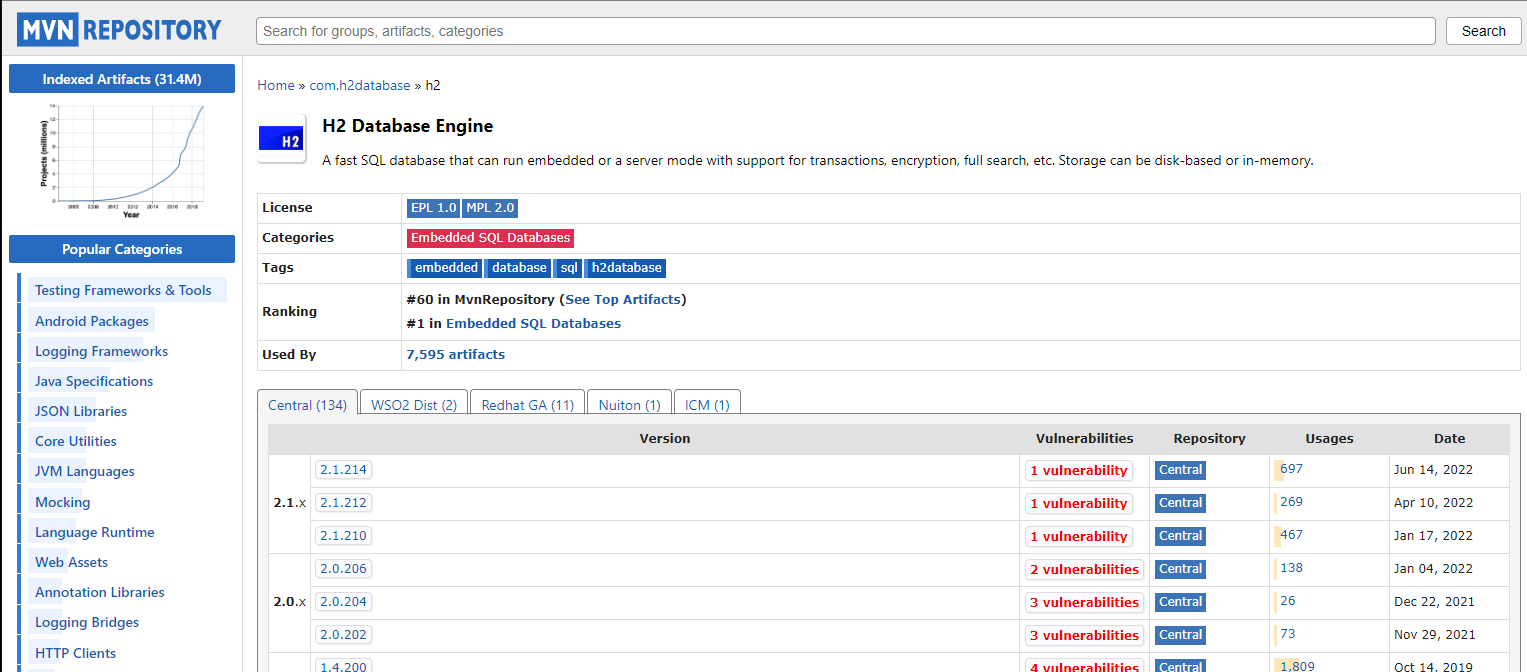Select the database tag
The image size is (1527, 672).
519,268
